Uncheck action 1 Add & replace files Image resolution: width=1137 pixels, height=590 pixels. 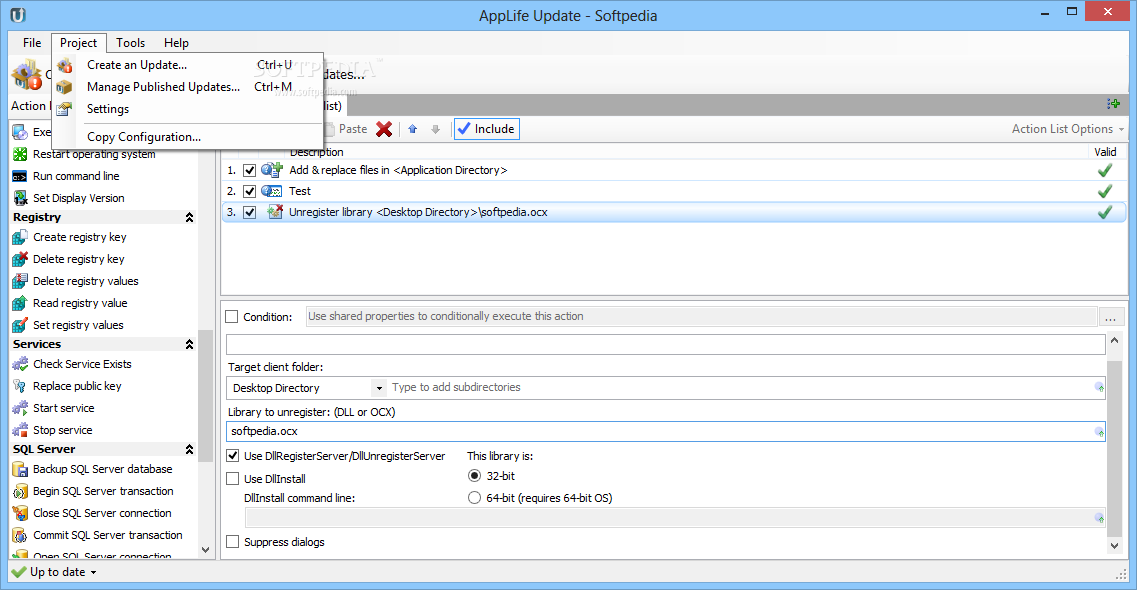pos(249,170)
